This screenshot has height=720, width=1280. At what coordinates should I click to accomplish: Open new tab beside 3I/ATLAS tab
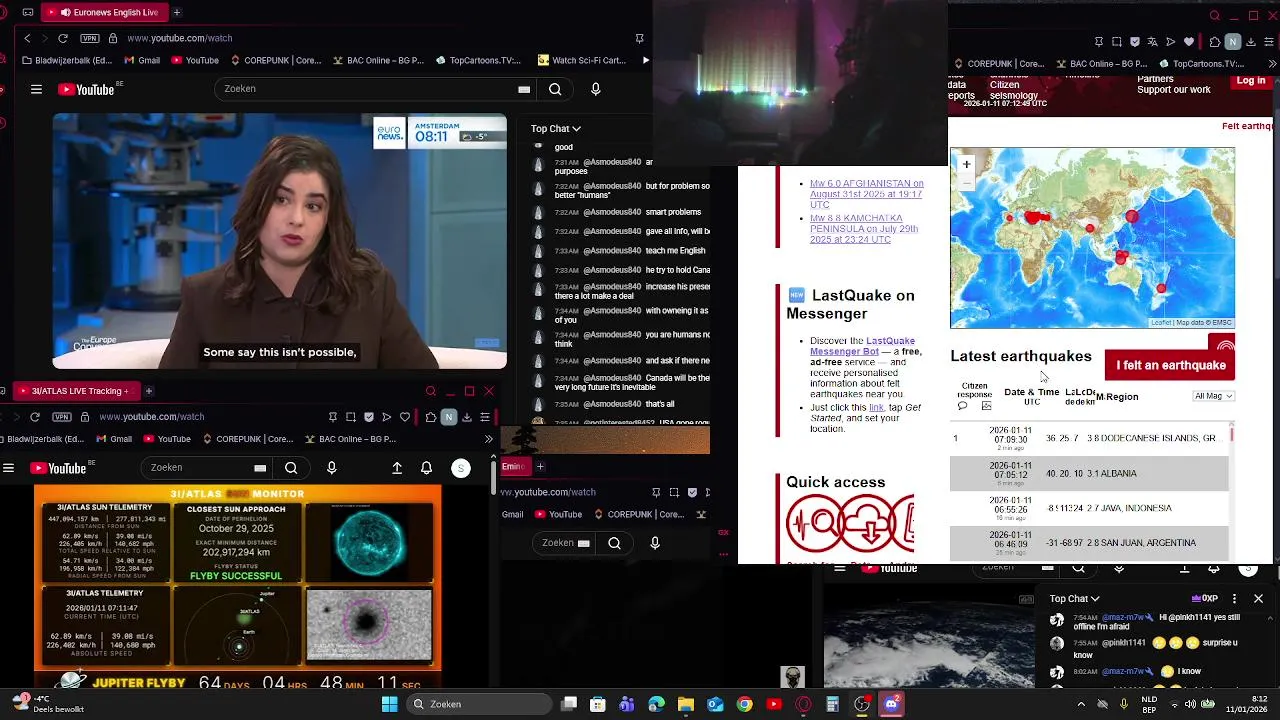(x=148, y=391)
